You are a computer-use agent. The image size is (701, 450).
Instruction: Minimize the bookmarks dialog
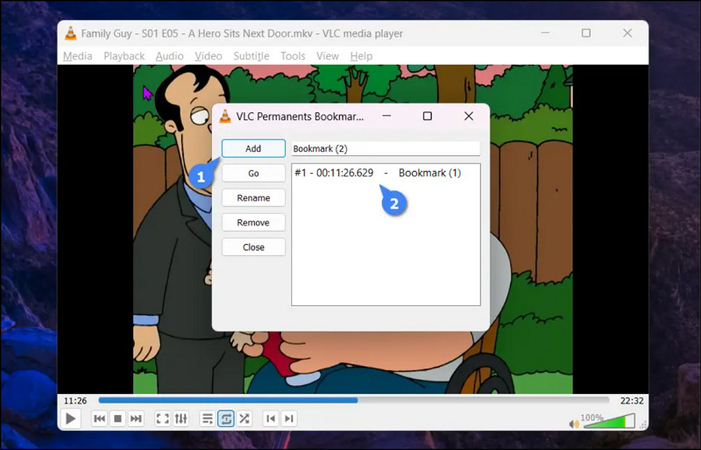[x=387, y=116]
